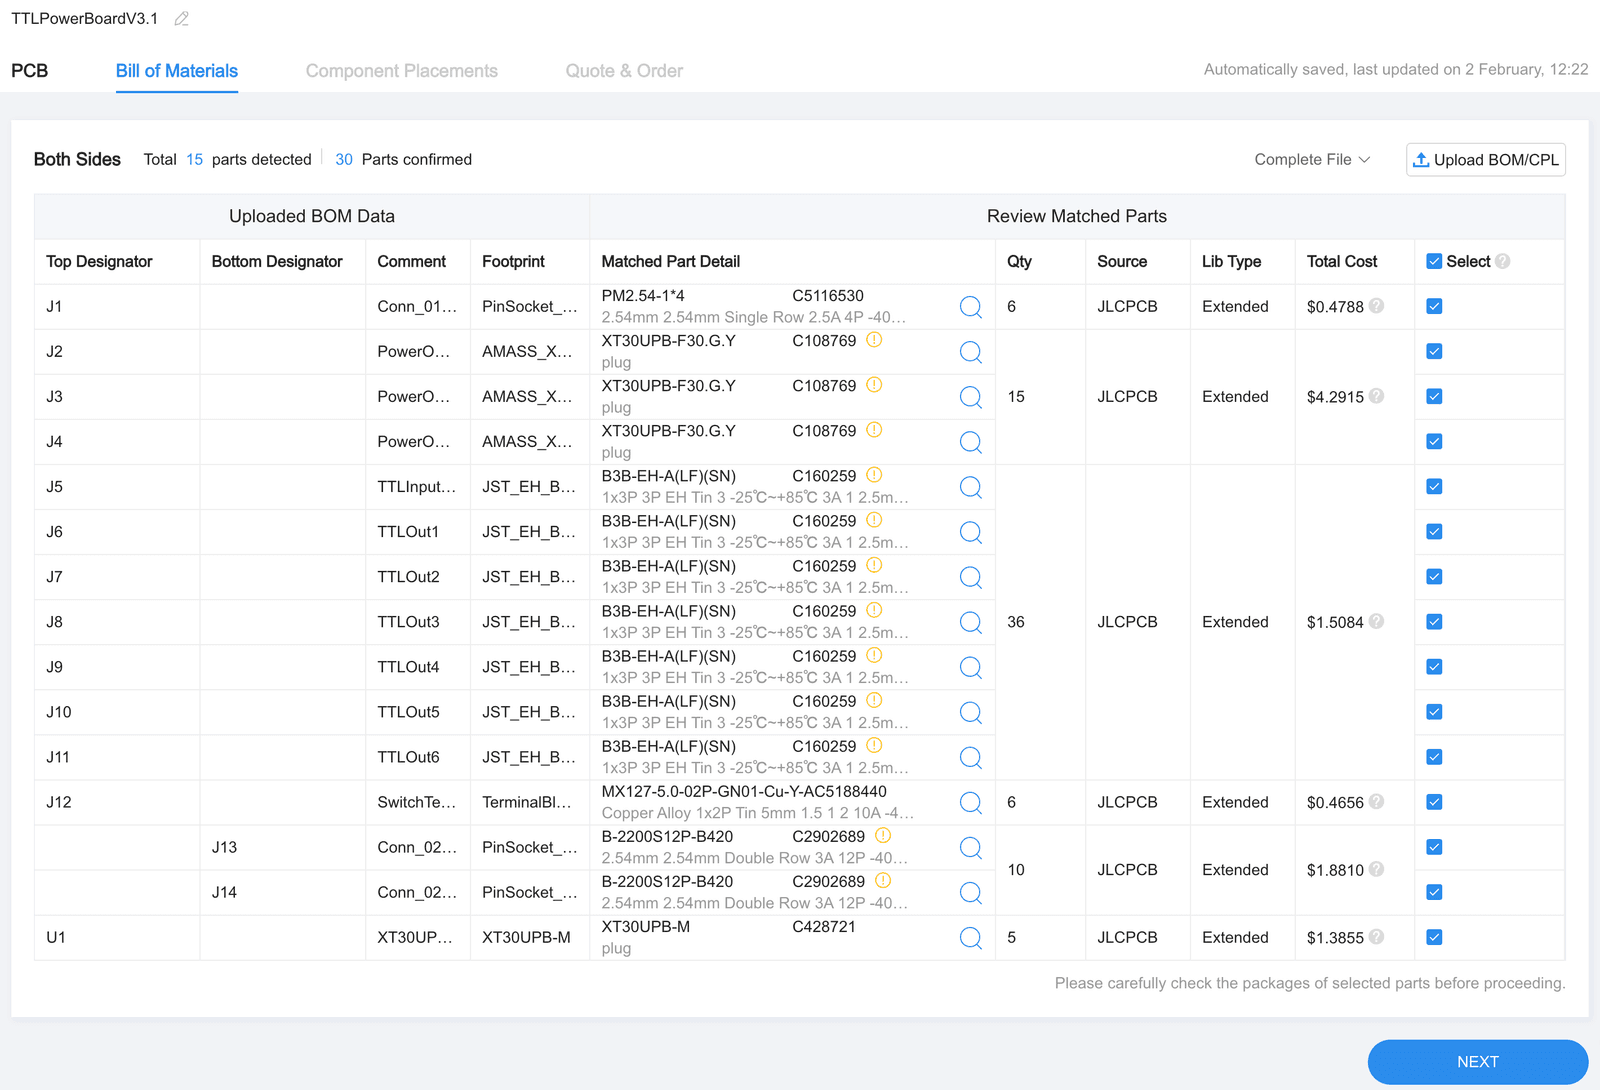Click warning icon beside J13's C2902689
Viewport: 1600px width, 1090px height.
(883, 835)
